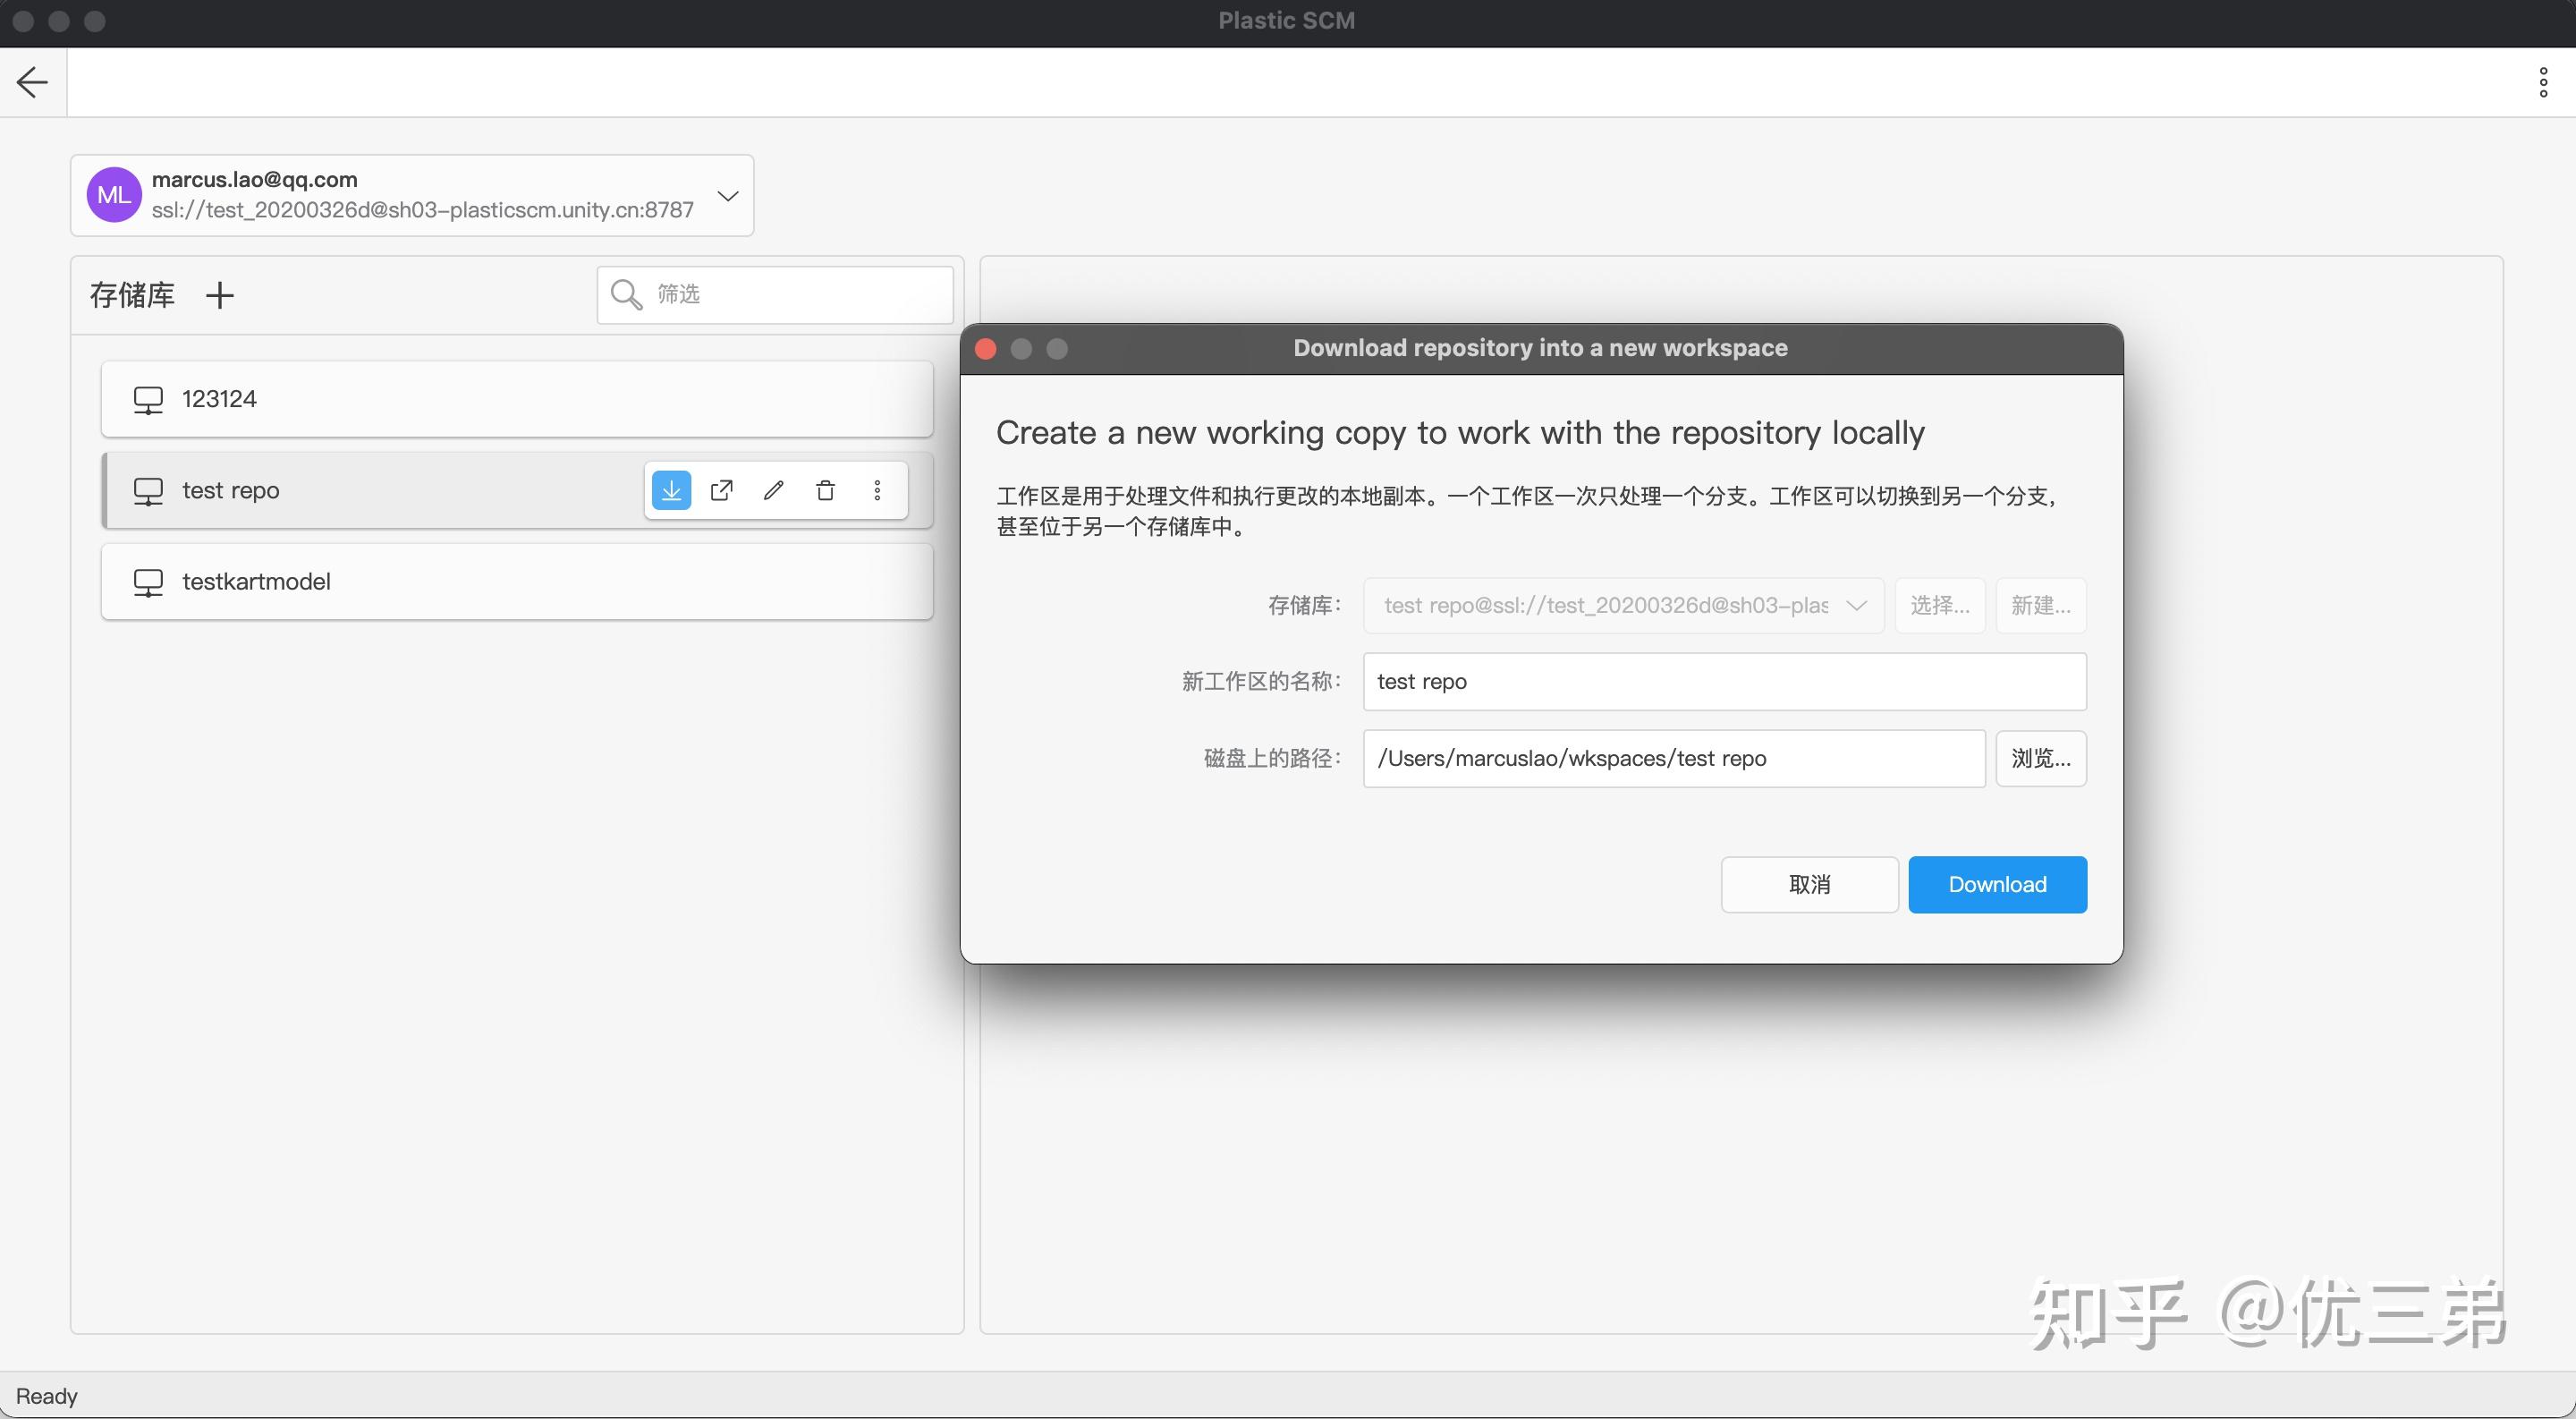Open more options dots for test repo

877,490
